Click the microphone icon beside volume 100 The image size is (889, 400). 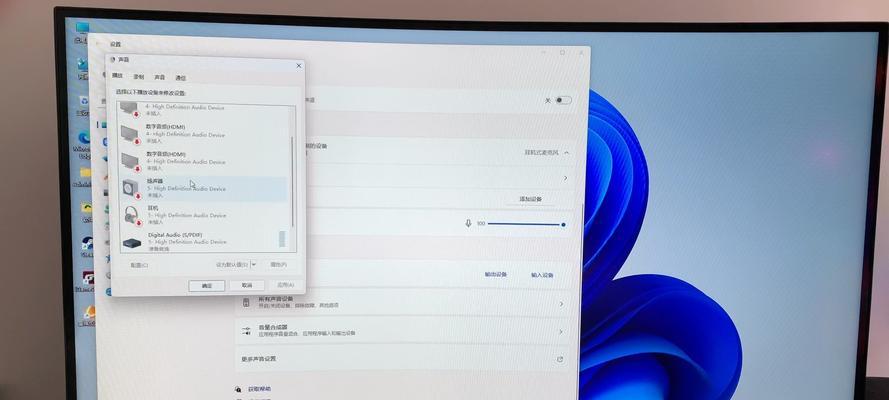[x=468, y=223]
